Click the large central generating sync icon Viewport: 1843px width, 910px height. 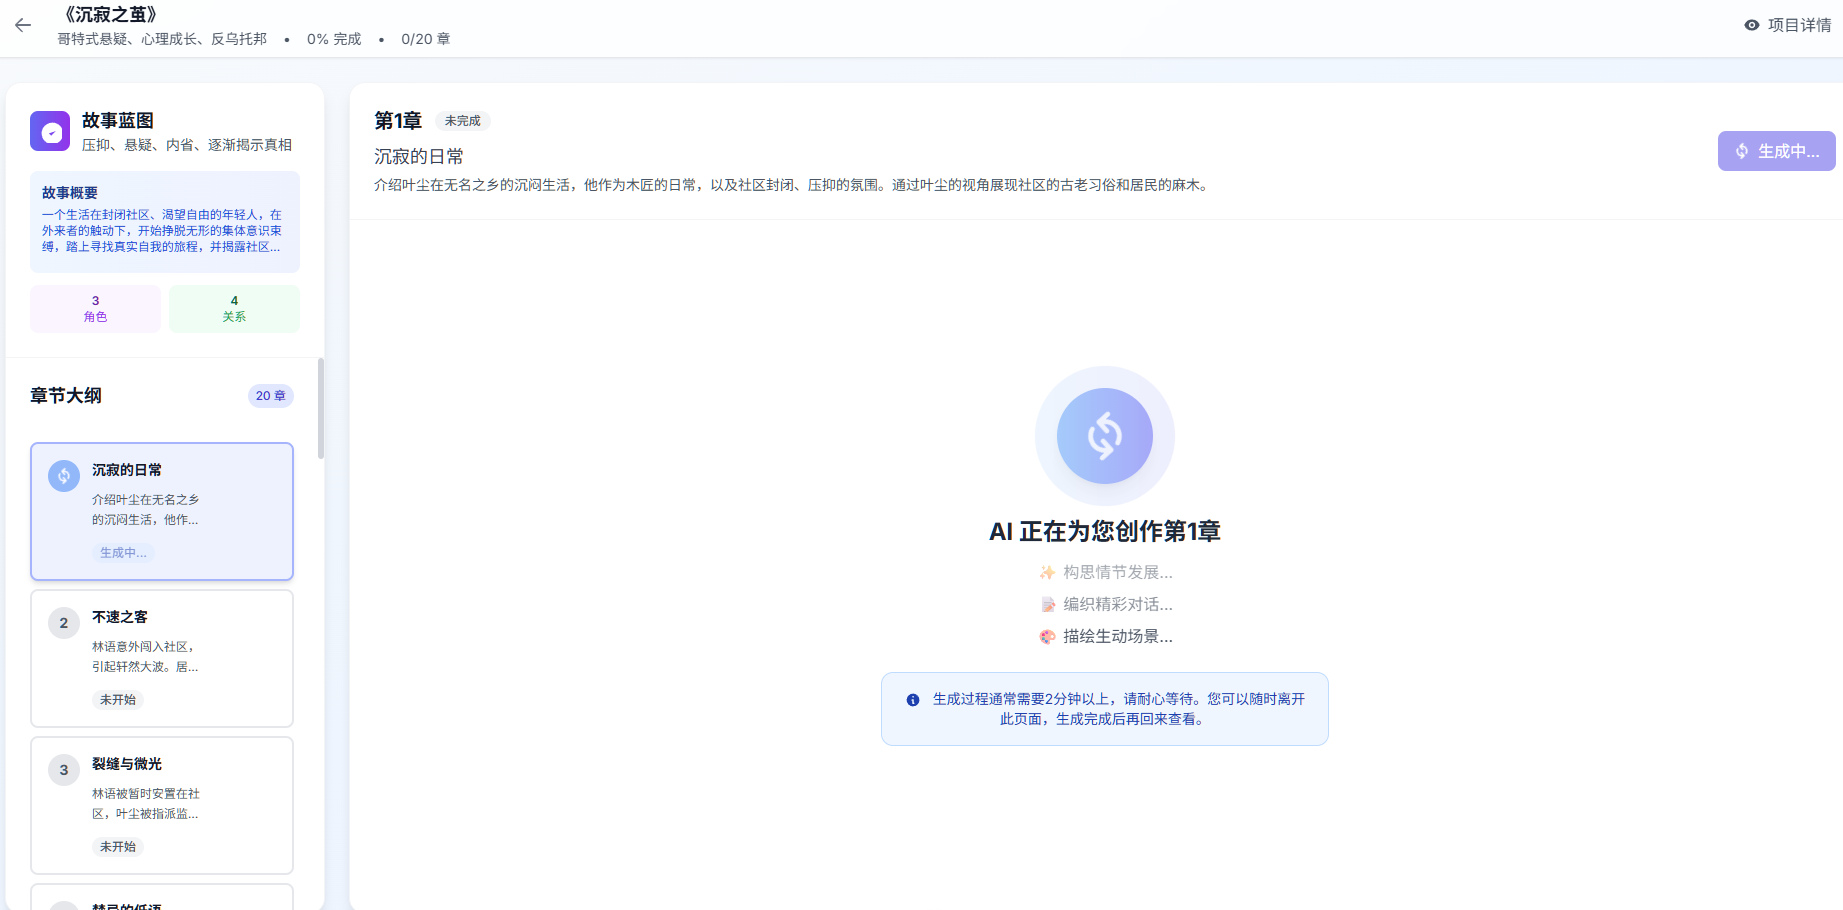[x=1104, y=436]
